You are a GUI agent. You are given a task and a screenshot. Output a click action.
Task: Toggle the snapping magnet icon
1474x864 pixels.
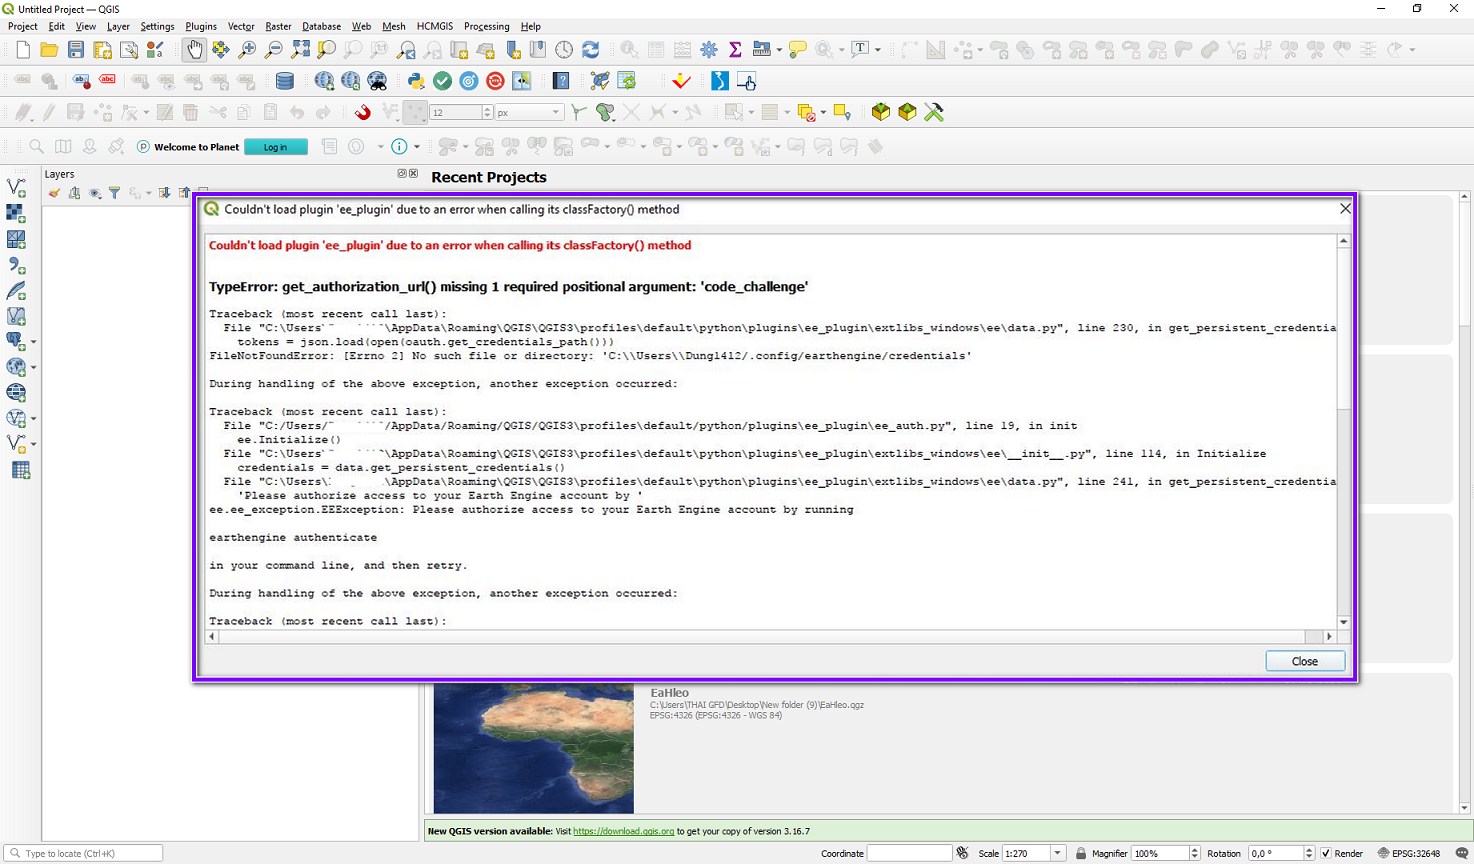pos(363,112)
